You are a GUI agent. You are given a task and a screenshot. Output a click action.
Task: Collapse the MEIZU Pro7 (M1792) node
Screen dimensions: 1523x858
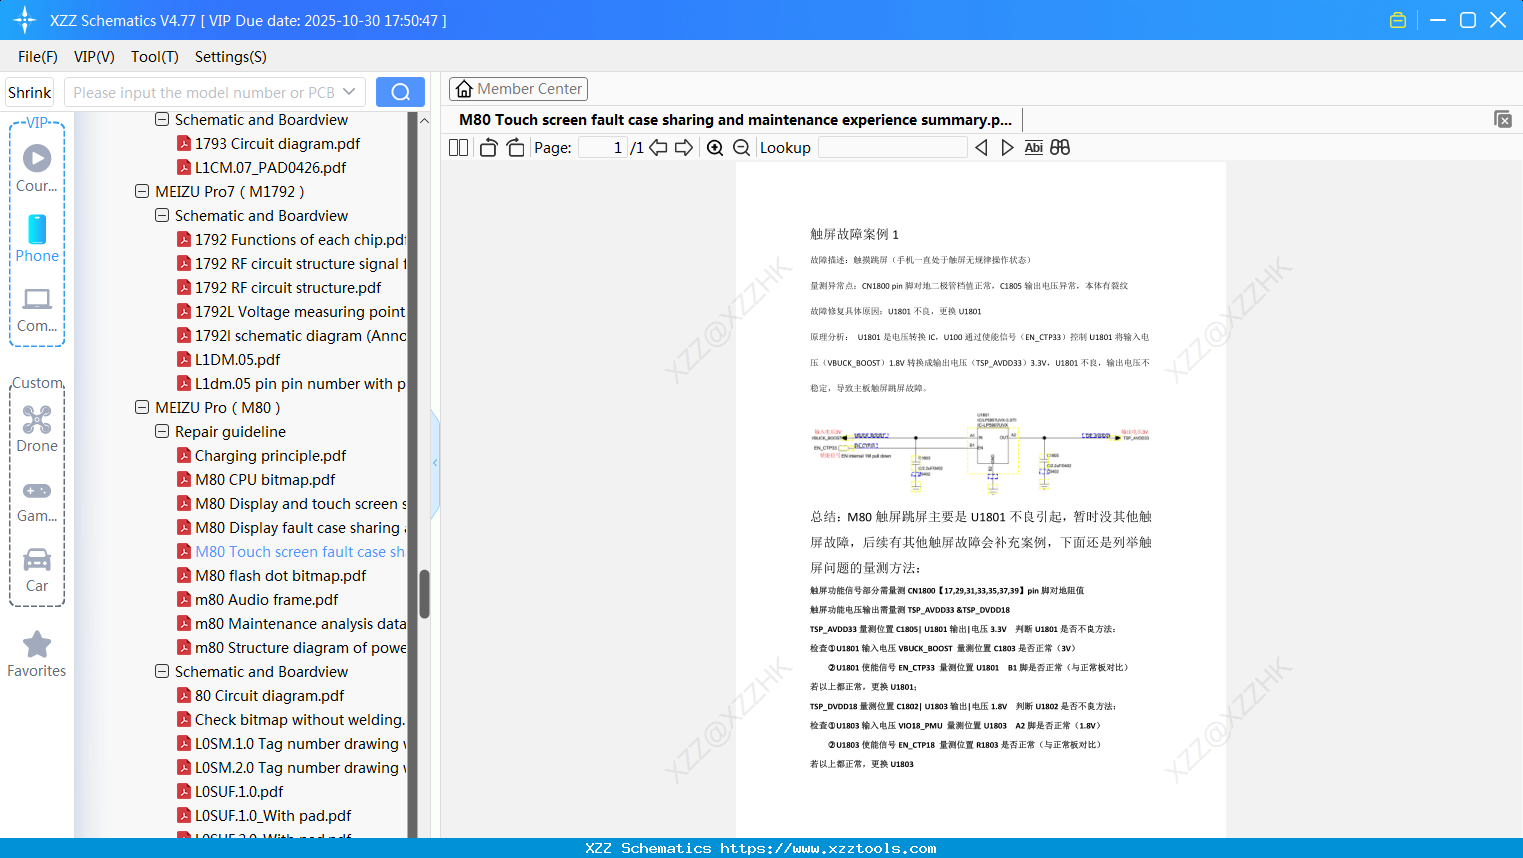coord(141,191)
